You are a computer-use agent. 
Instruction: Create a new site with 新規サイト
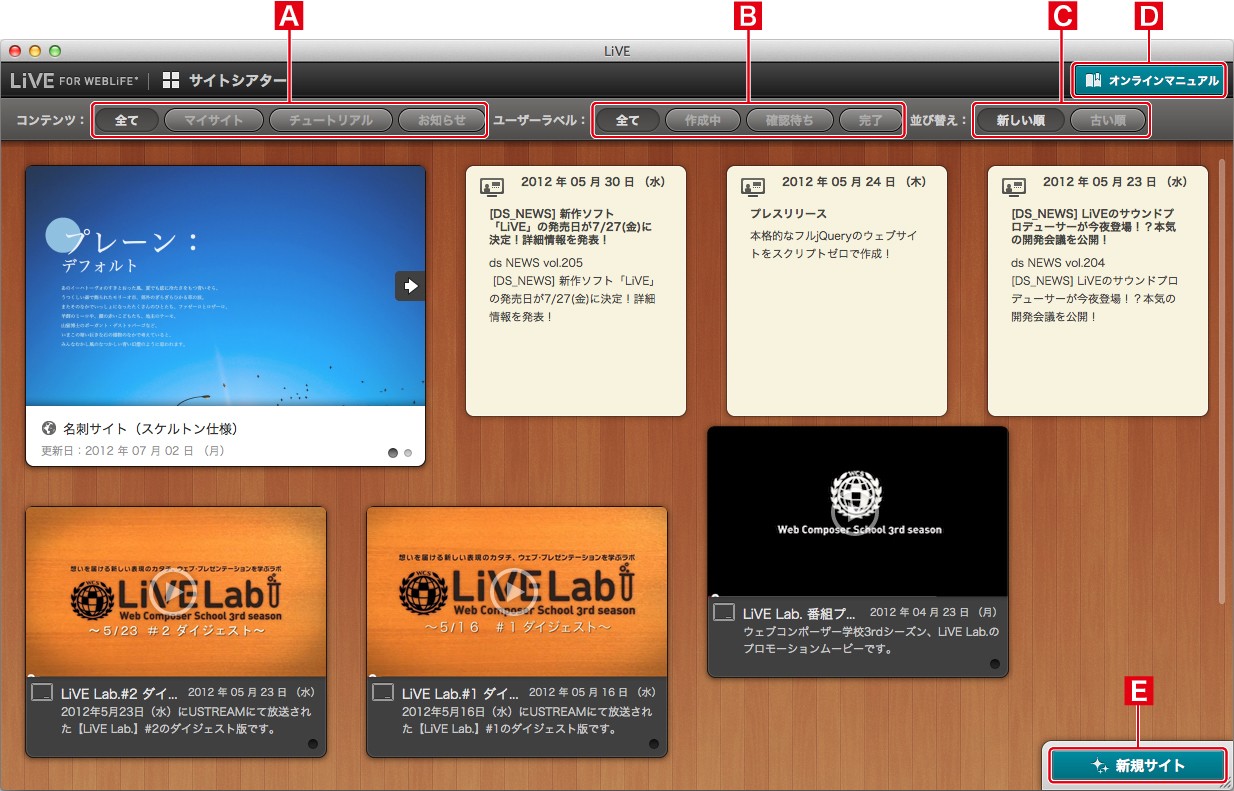click(x=1138, y=766)
